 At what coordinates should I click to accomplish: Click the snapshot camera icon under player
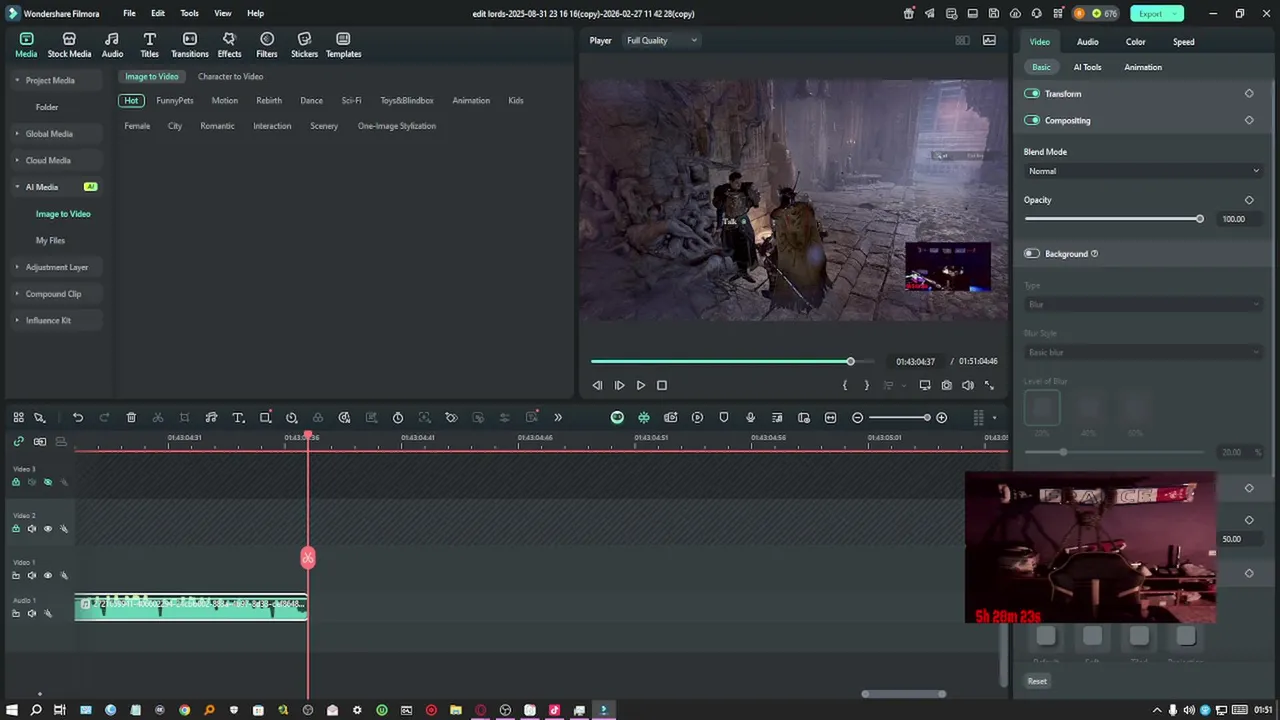click(x=946, y=385)
